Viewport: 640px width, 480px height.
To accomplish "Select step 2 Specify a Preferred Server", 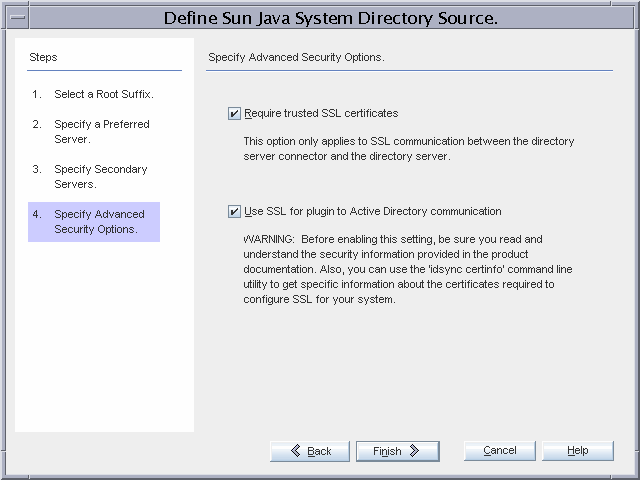I will 91,131.
